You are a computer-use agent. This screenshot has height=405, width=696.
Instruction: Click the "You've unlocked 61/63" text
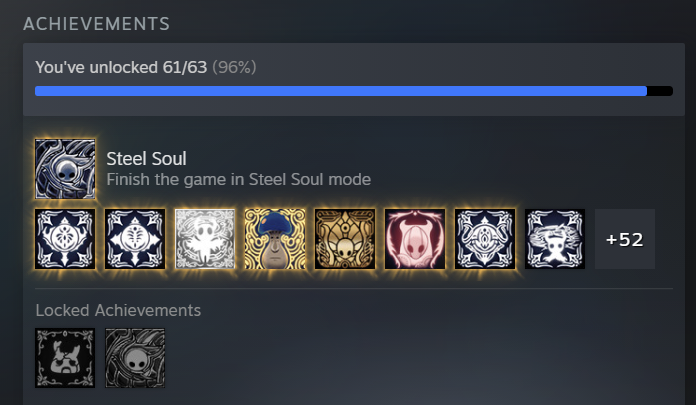121,67
